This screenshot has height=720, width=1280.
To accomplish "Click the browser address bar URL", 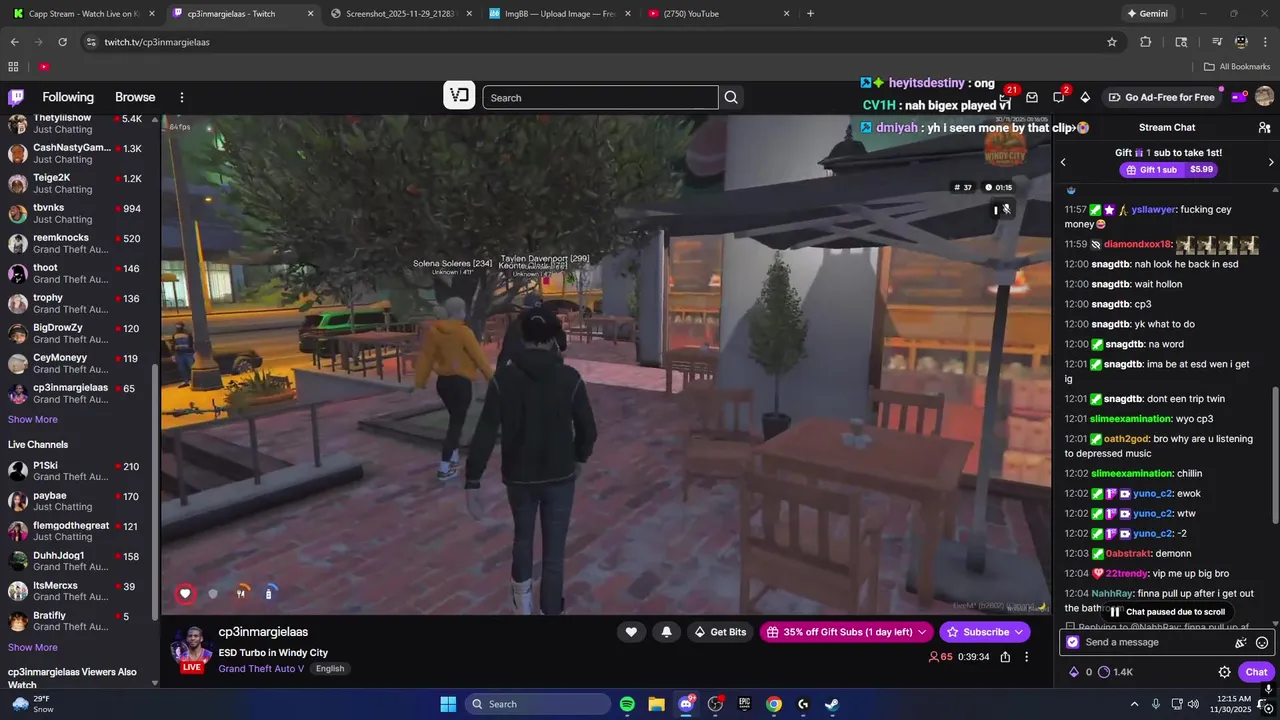I will [x=157, y=42].
